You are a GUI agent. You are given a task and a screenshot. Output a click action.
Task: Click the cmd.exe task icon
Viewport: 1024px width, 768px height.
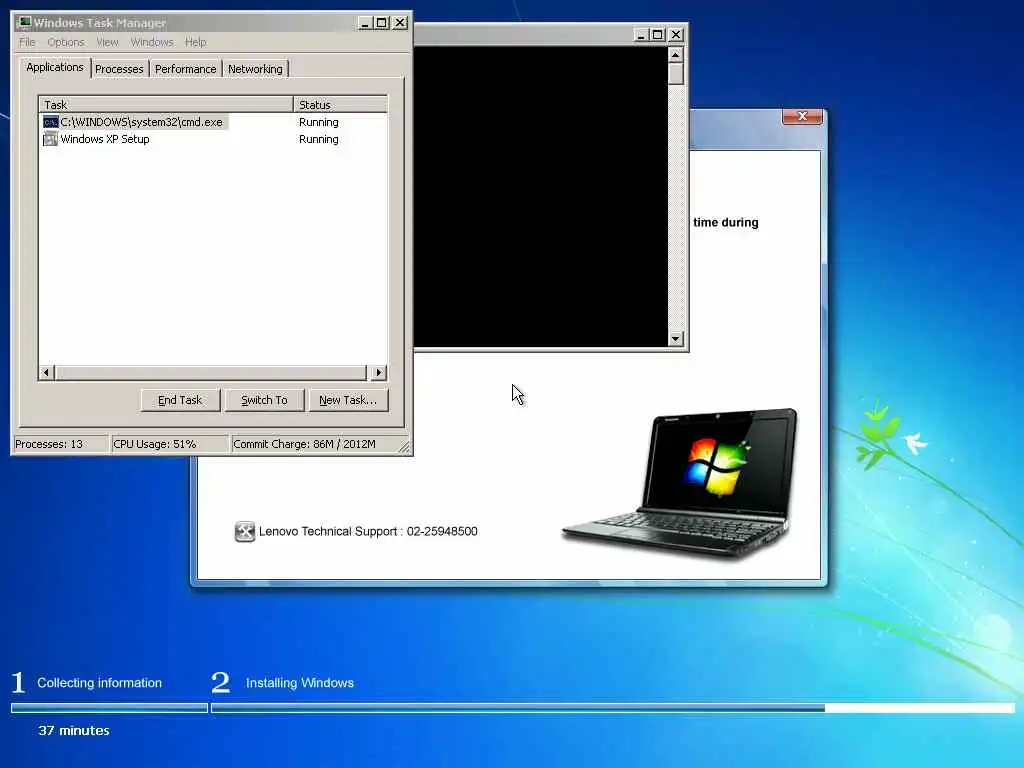pyautogui.click(x=50, y=122)
